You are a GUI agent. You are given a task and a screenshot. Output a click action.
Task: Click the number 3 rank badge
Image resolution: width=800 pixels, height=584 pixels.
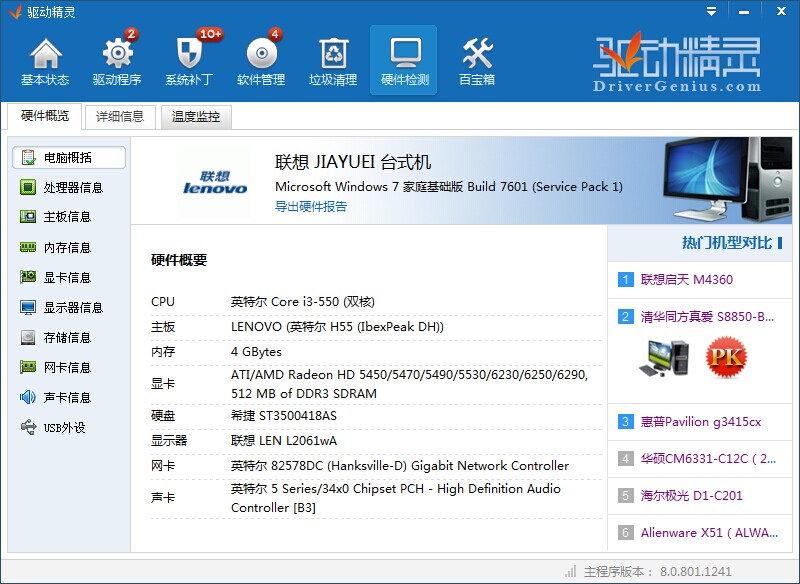click(626, 422)
